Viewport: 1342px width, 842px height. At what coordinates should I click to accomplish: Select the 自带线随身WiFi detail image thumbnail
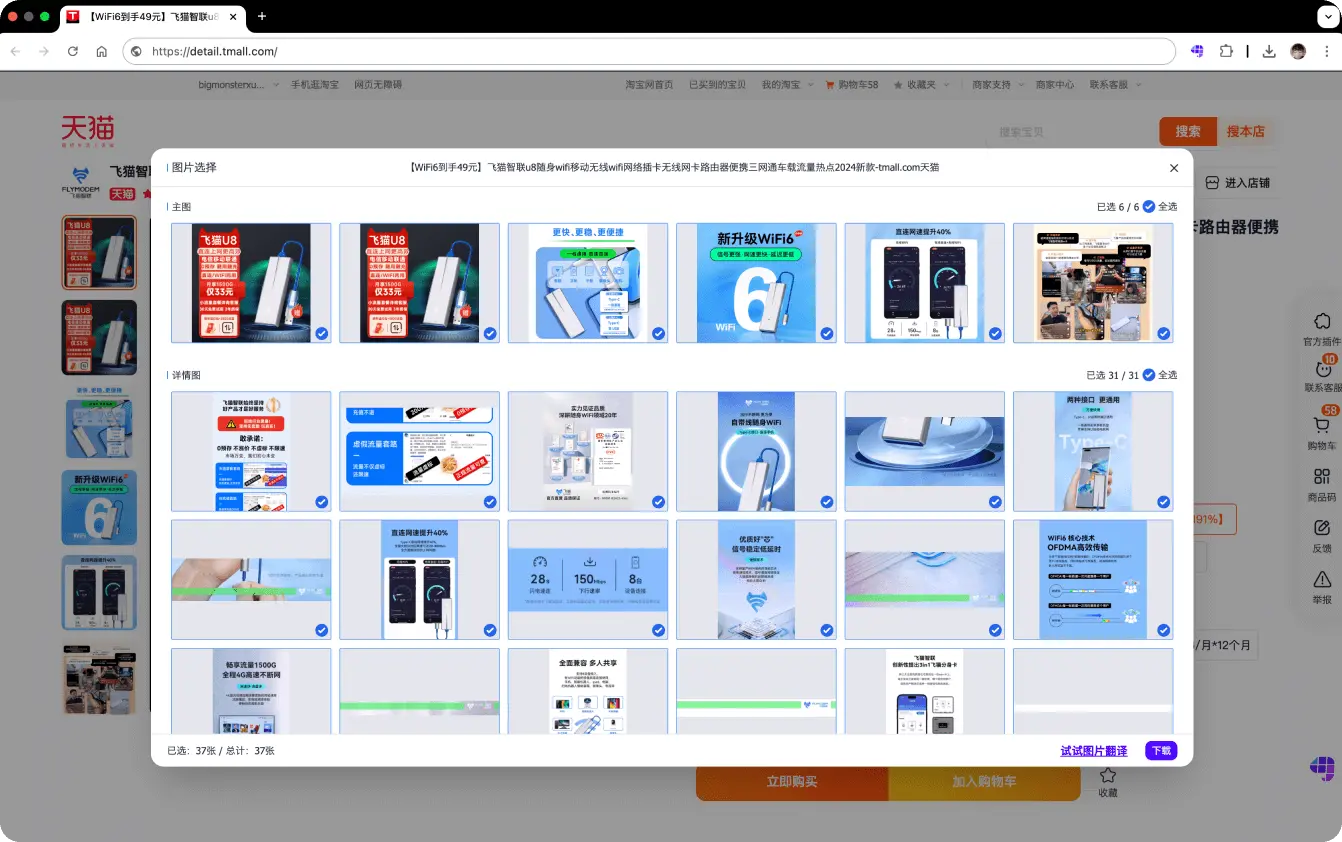tap(756, 451)
